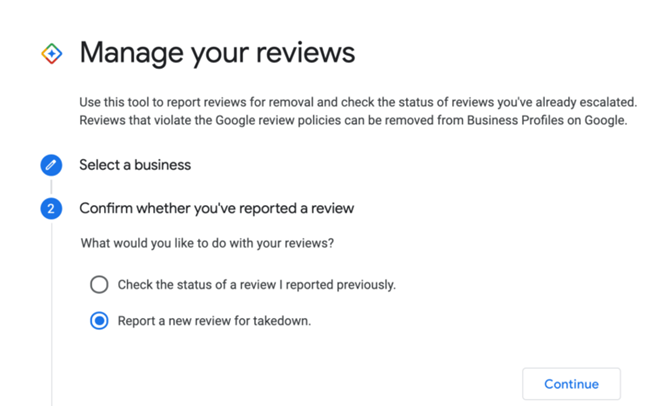This screenshot has height=406, width=650.
Task: Click the pencil edit icon for step one
Action: 51,165
